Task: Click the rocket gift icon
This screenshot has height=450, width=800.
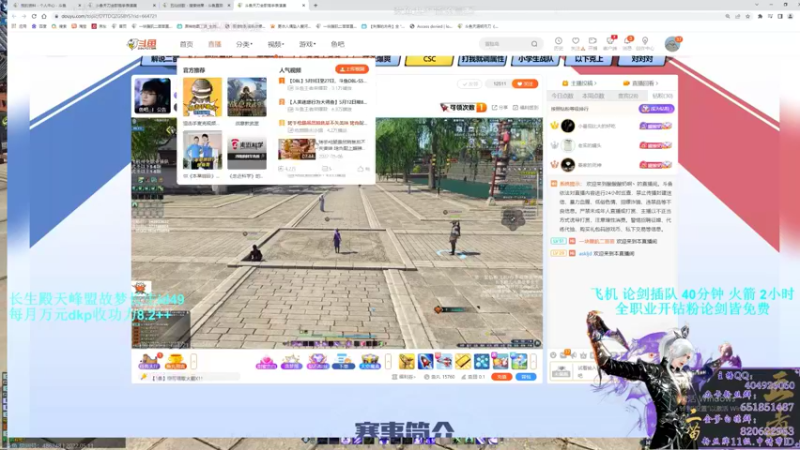Action: [426, 361]
